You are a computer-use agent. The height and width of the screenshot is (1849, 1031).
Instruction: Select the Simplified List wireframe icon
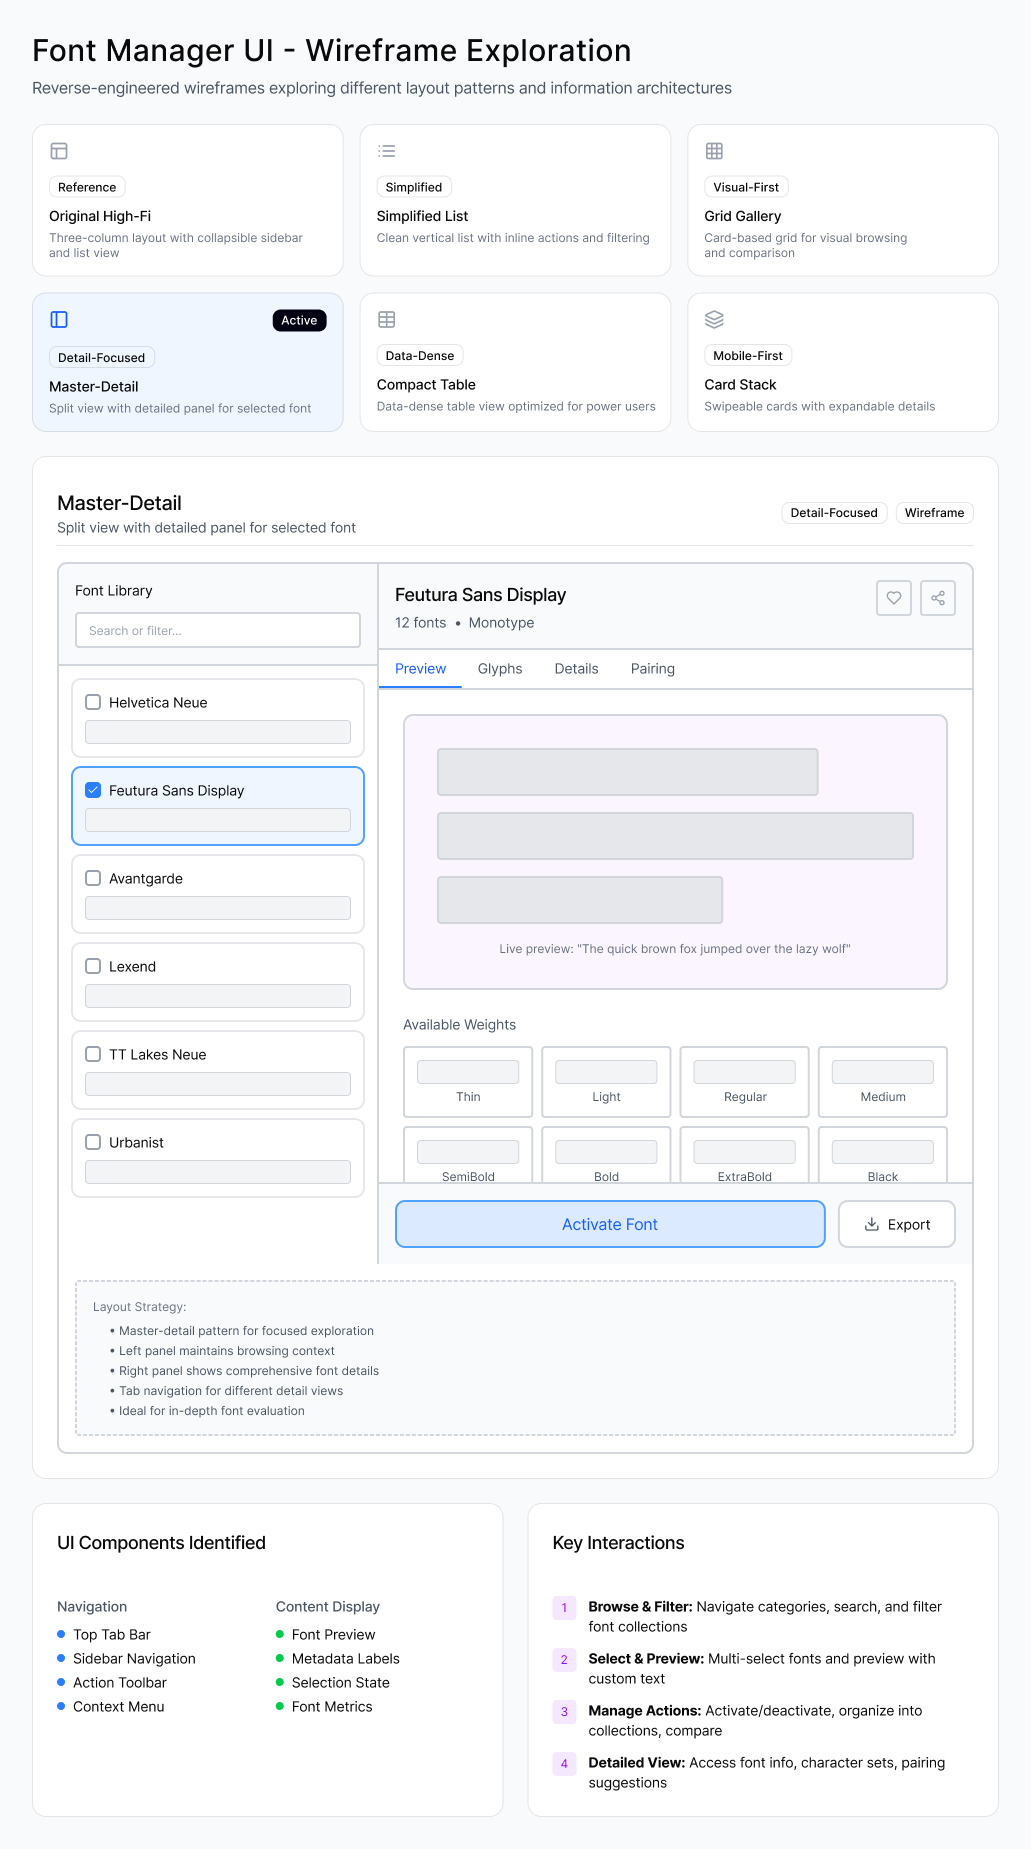tap(387, 151)
